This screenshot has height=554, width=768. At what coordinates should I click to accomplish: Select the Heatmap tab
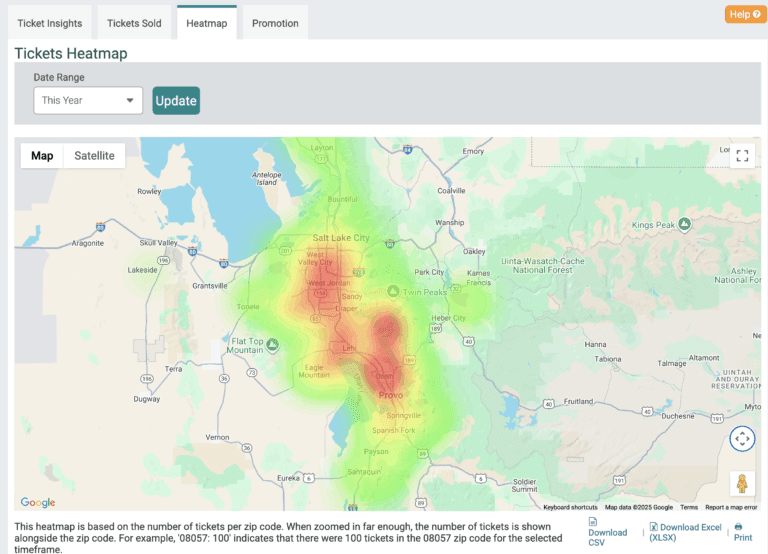pyautogui.click(x=207, y=23)
